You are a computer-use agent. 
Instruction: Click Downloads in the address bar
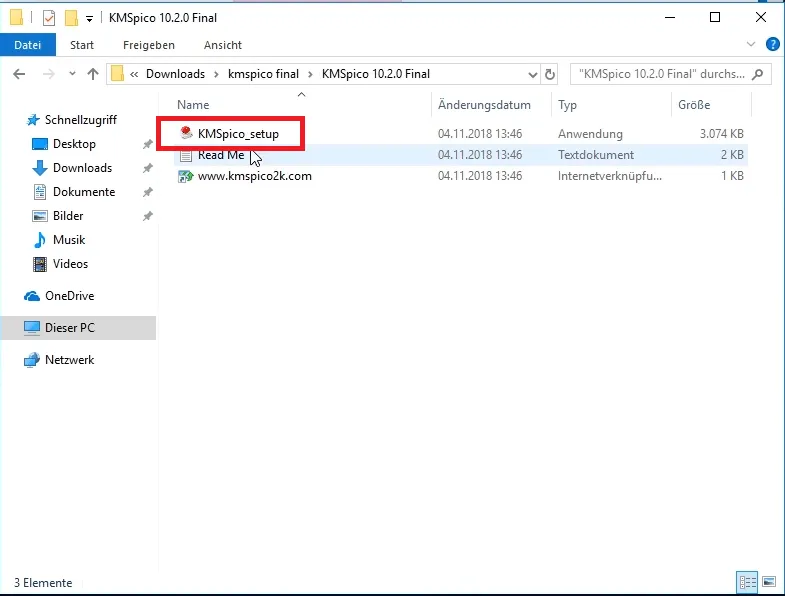point(175,74)
